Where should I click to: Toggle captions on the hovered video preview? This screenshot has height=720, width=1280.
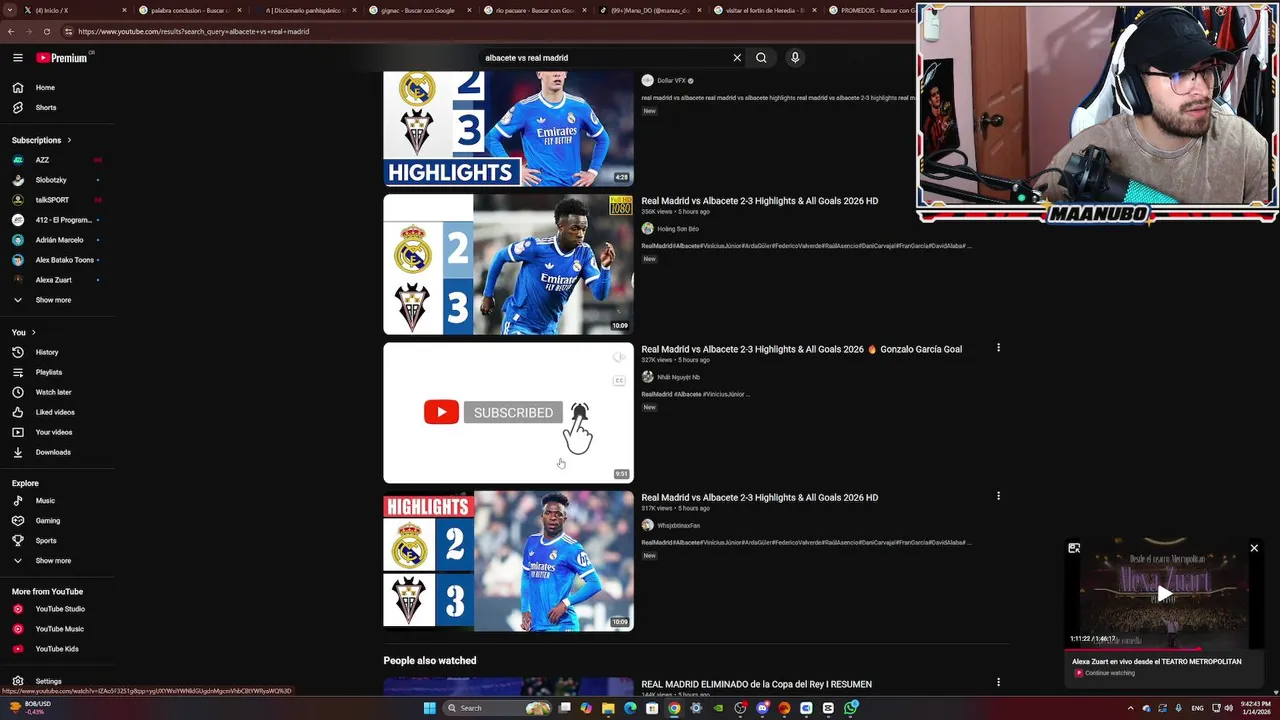[x=619, y=380]
